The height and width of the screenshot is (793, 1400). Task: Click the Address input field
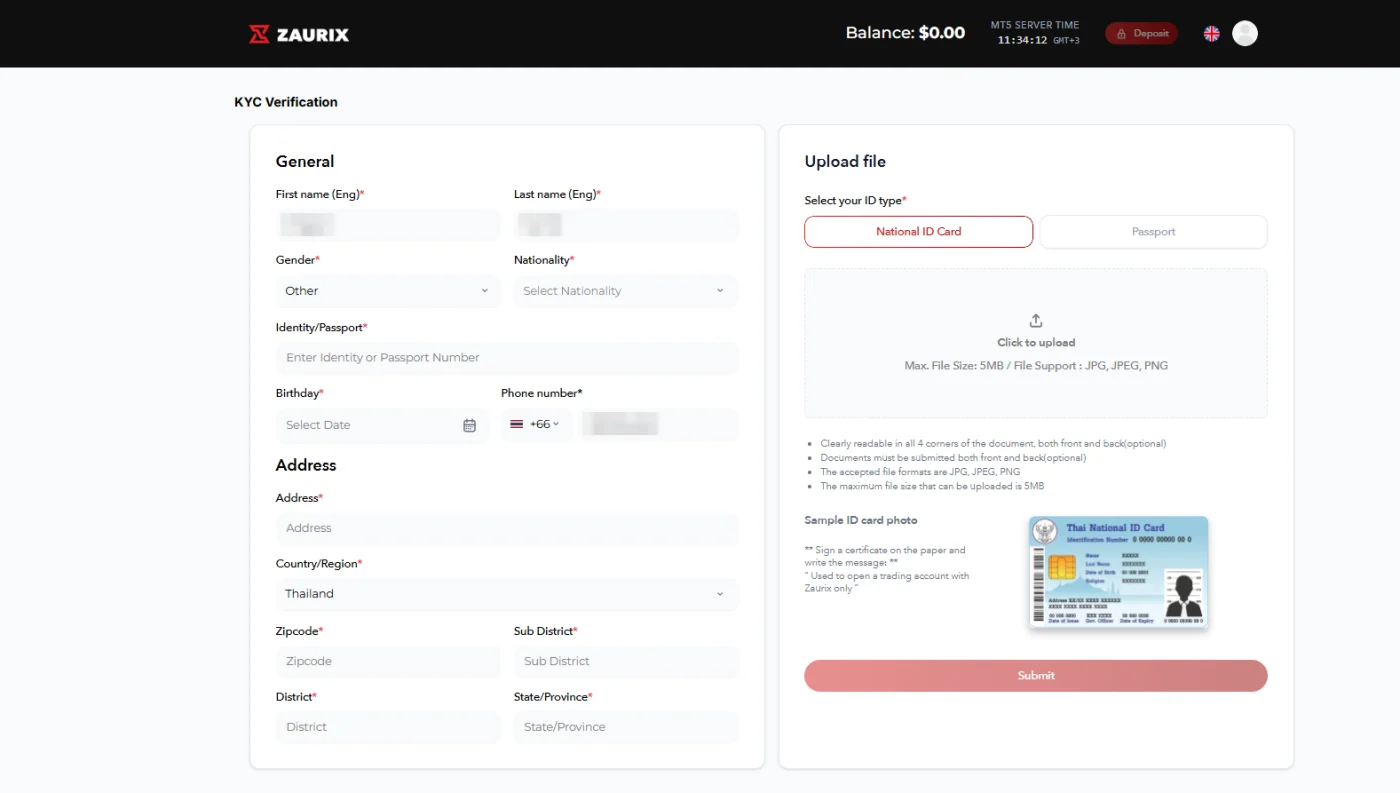507,528
